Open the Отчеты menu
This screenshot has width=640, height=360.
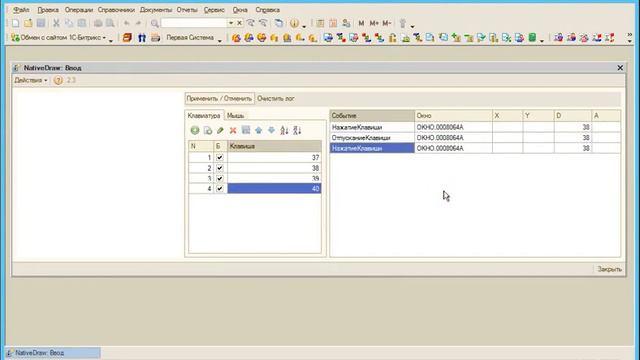(187, 10)
